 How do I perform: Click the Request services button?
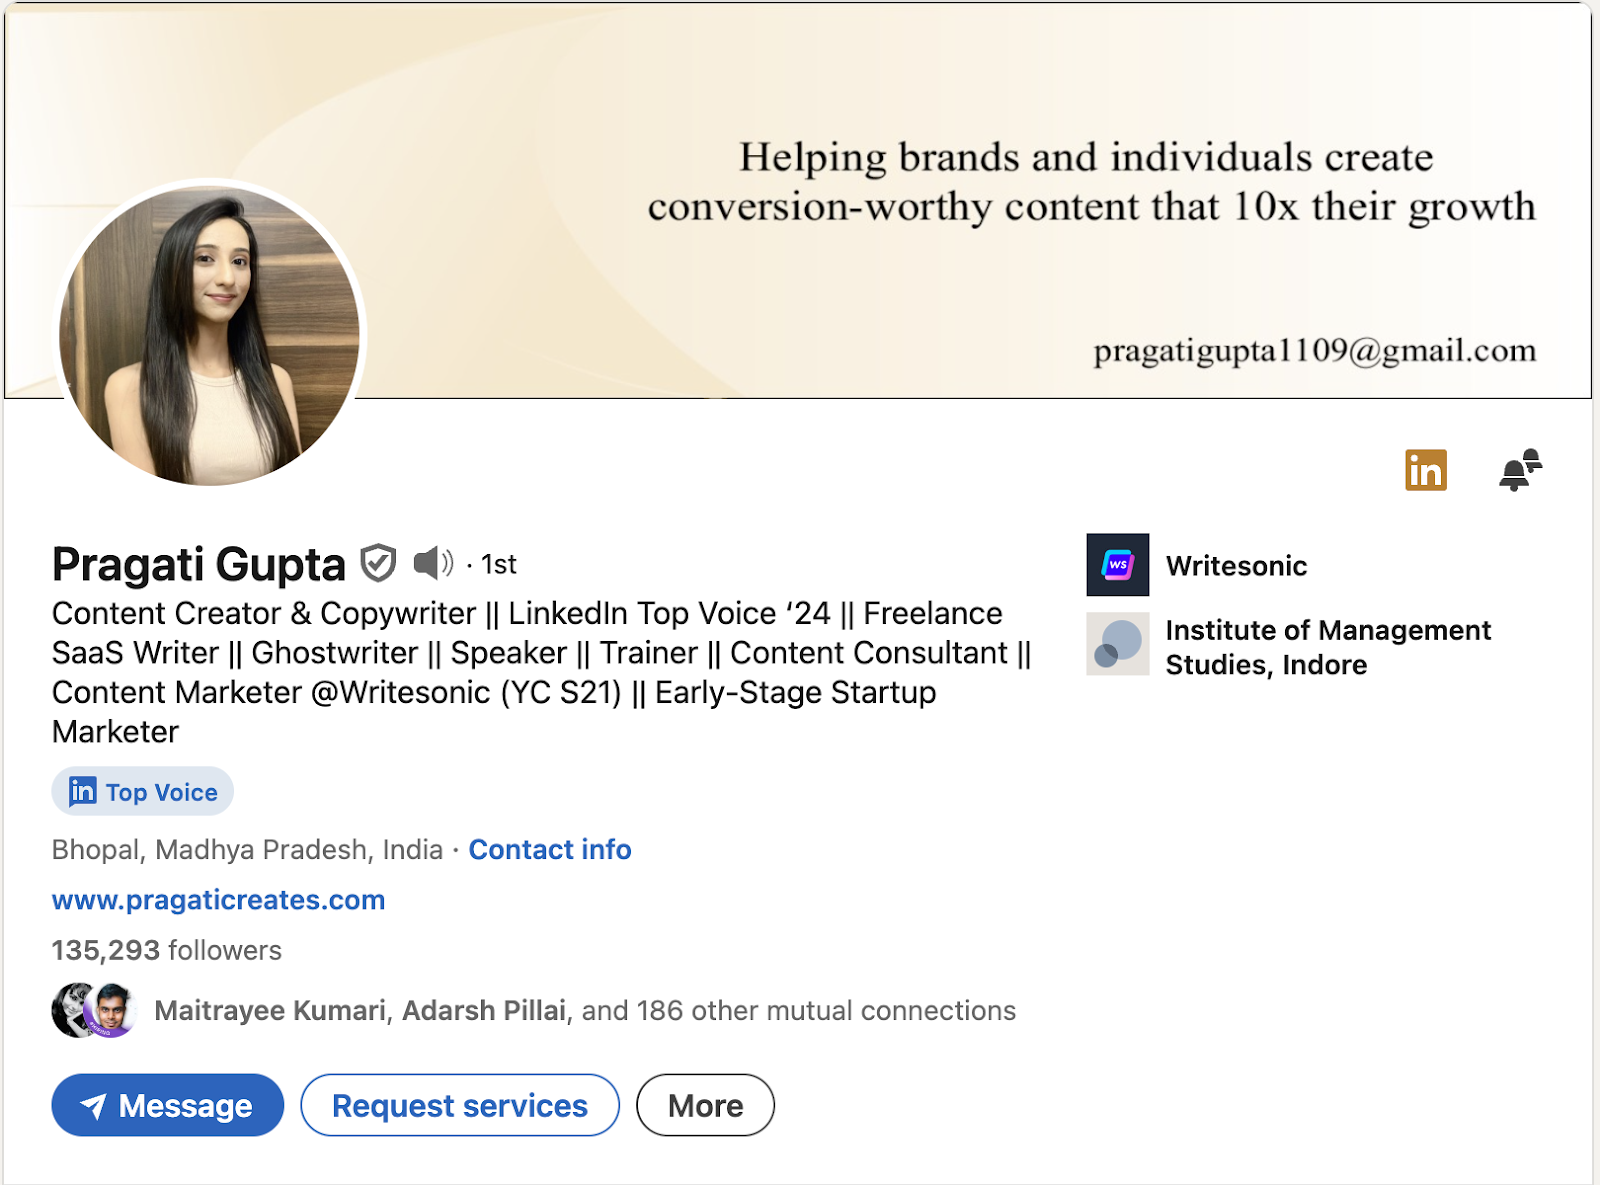[460, 1105]
